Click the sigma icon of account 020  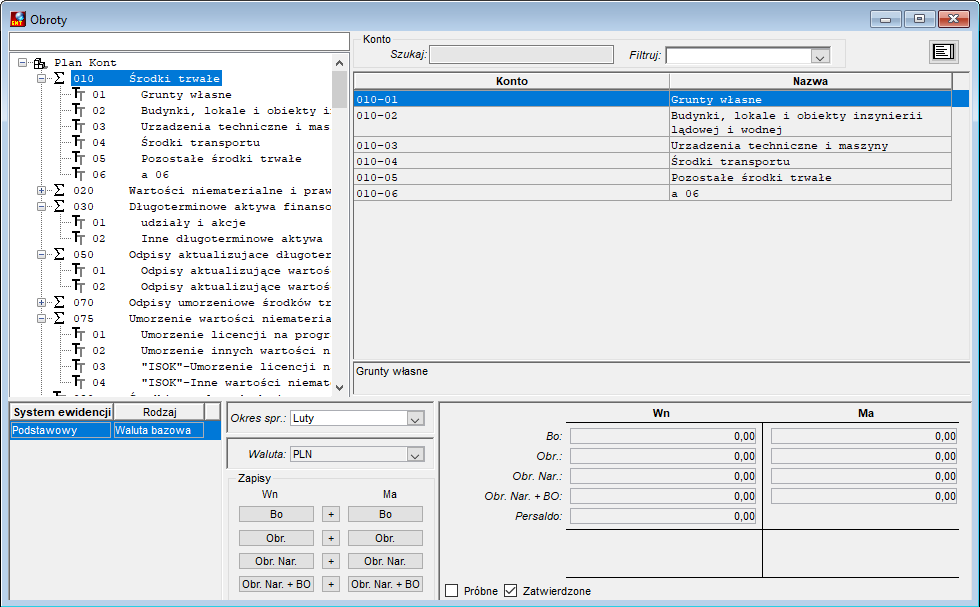tap(59, 190)
